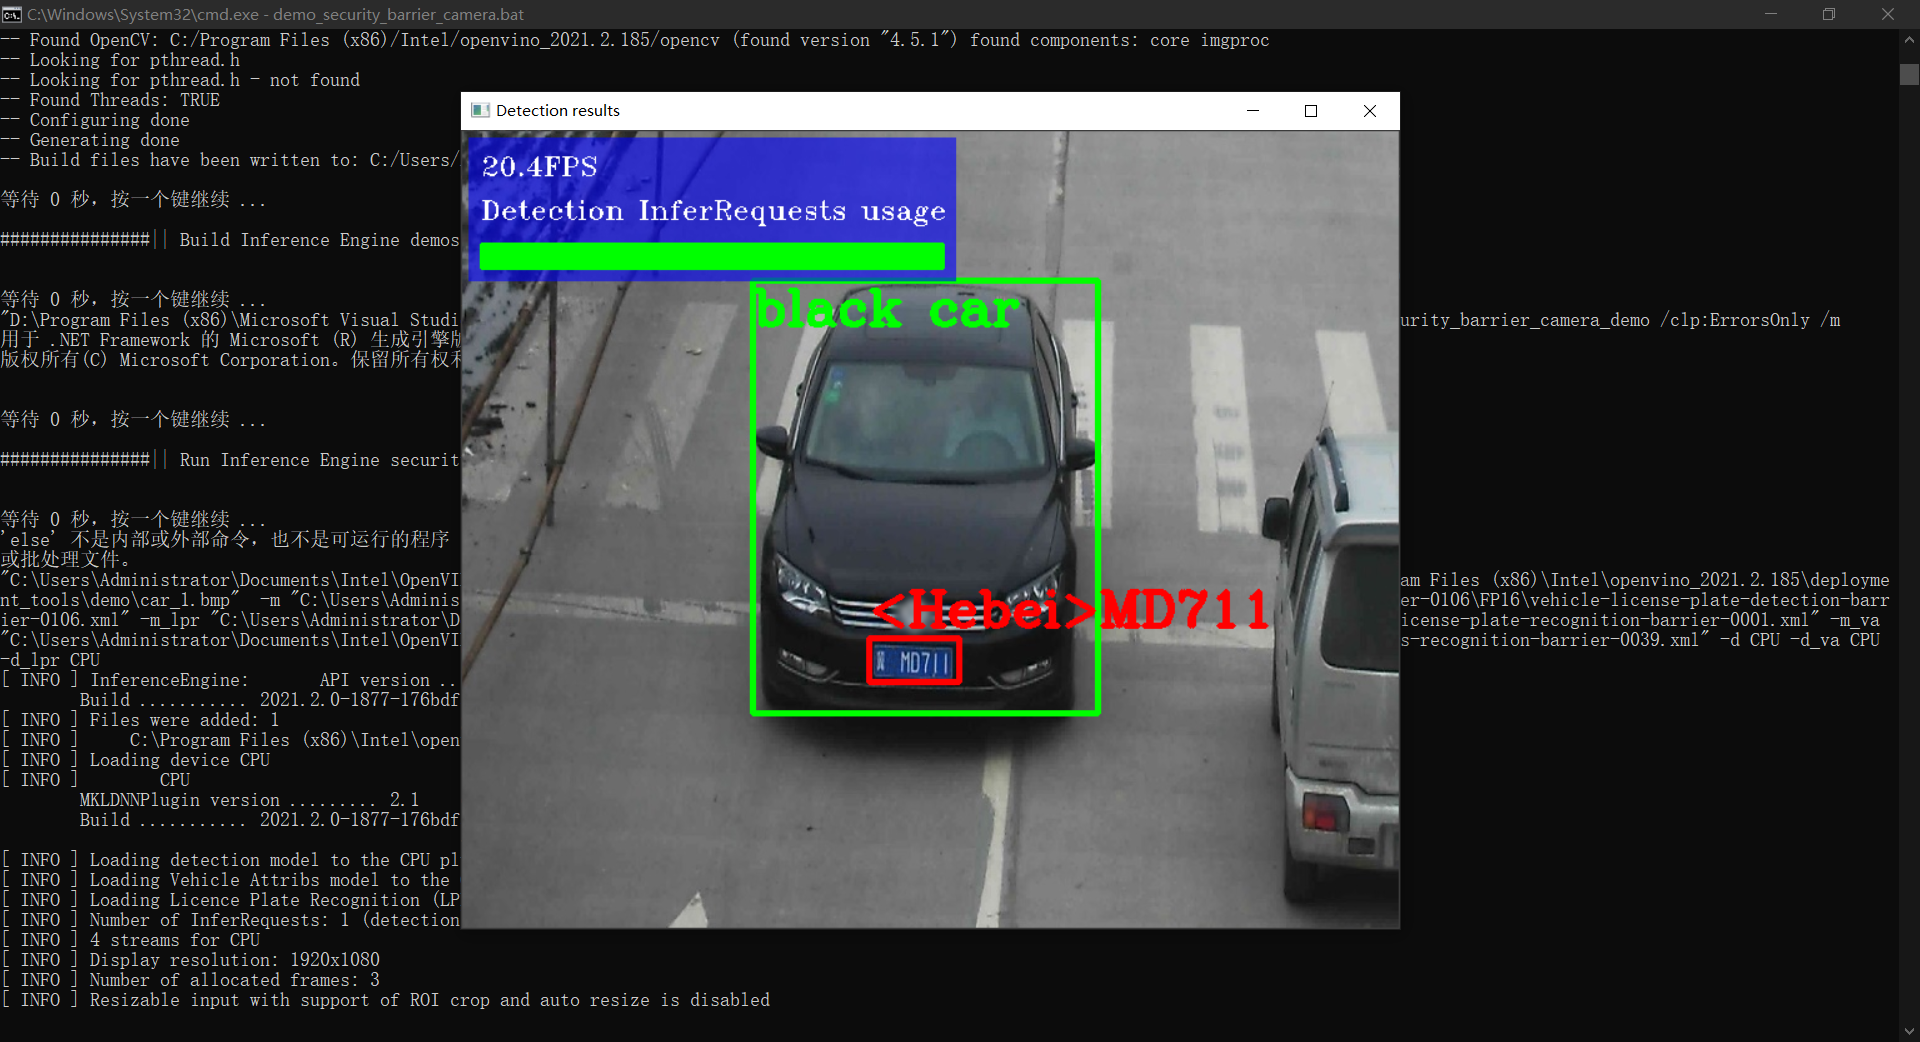Click the console vertical scrollbar thumb
This screenshot has width=1920, height=1042.
click(x=1909, y=75)
